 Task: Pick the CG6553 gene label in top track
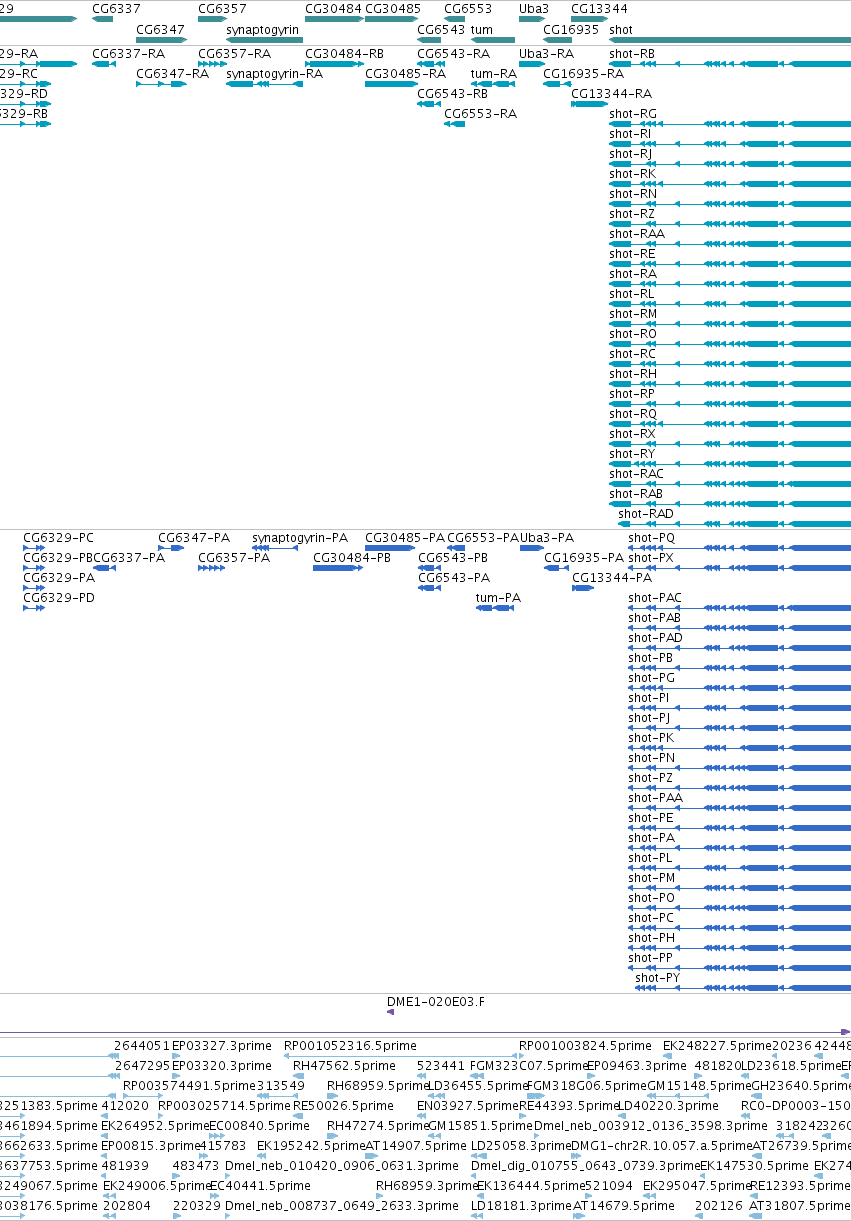[x=468, y=8]
